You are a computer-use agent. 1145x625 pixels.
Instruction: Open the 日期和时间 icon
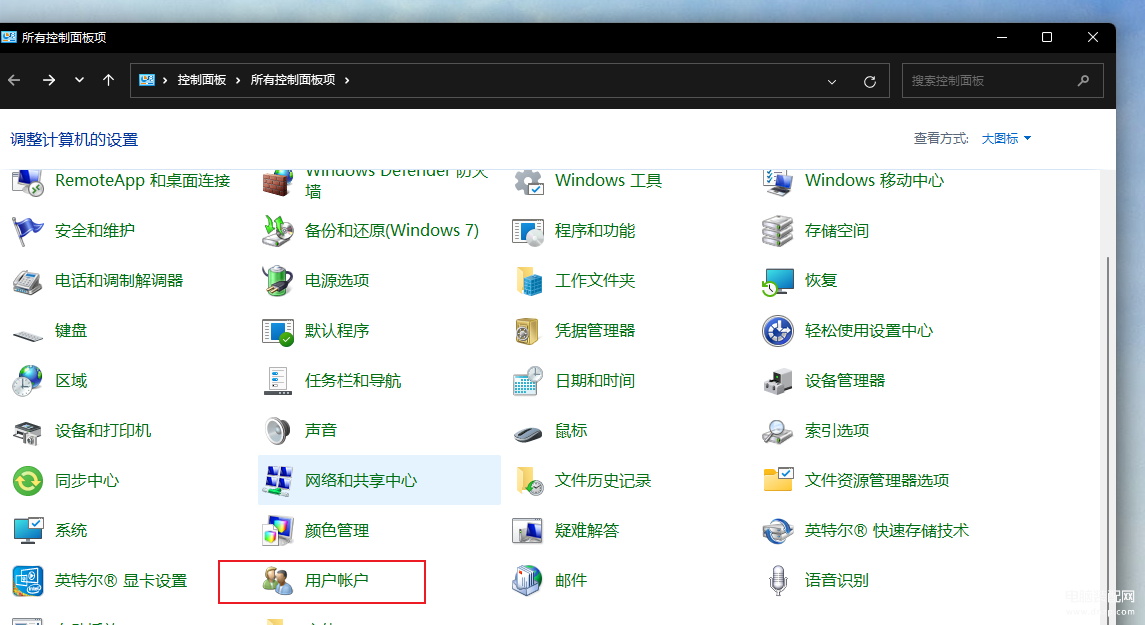tap(527, 380)
